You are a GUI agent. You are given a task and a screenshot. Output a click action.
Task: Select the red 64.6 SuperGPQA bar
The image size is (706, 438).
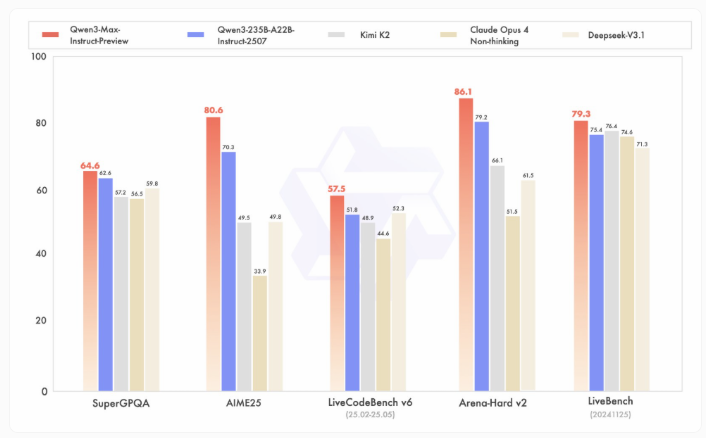tap(90, 280)
